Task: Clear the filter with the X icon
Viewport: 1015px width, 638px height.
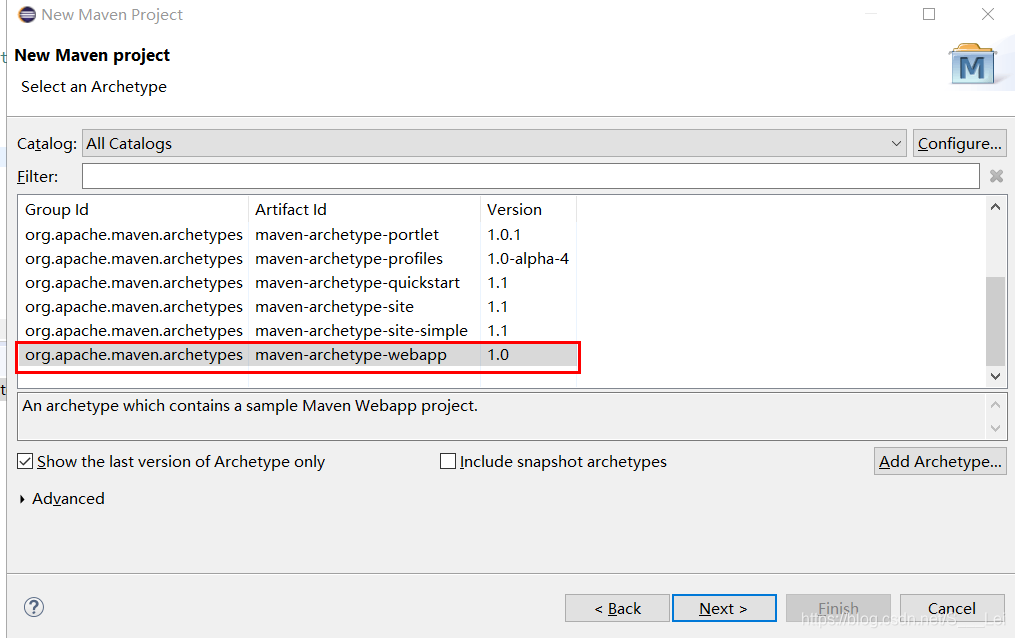Action: click(x=996, y=176)
